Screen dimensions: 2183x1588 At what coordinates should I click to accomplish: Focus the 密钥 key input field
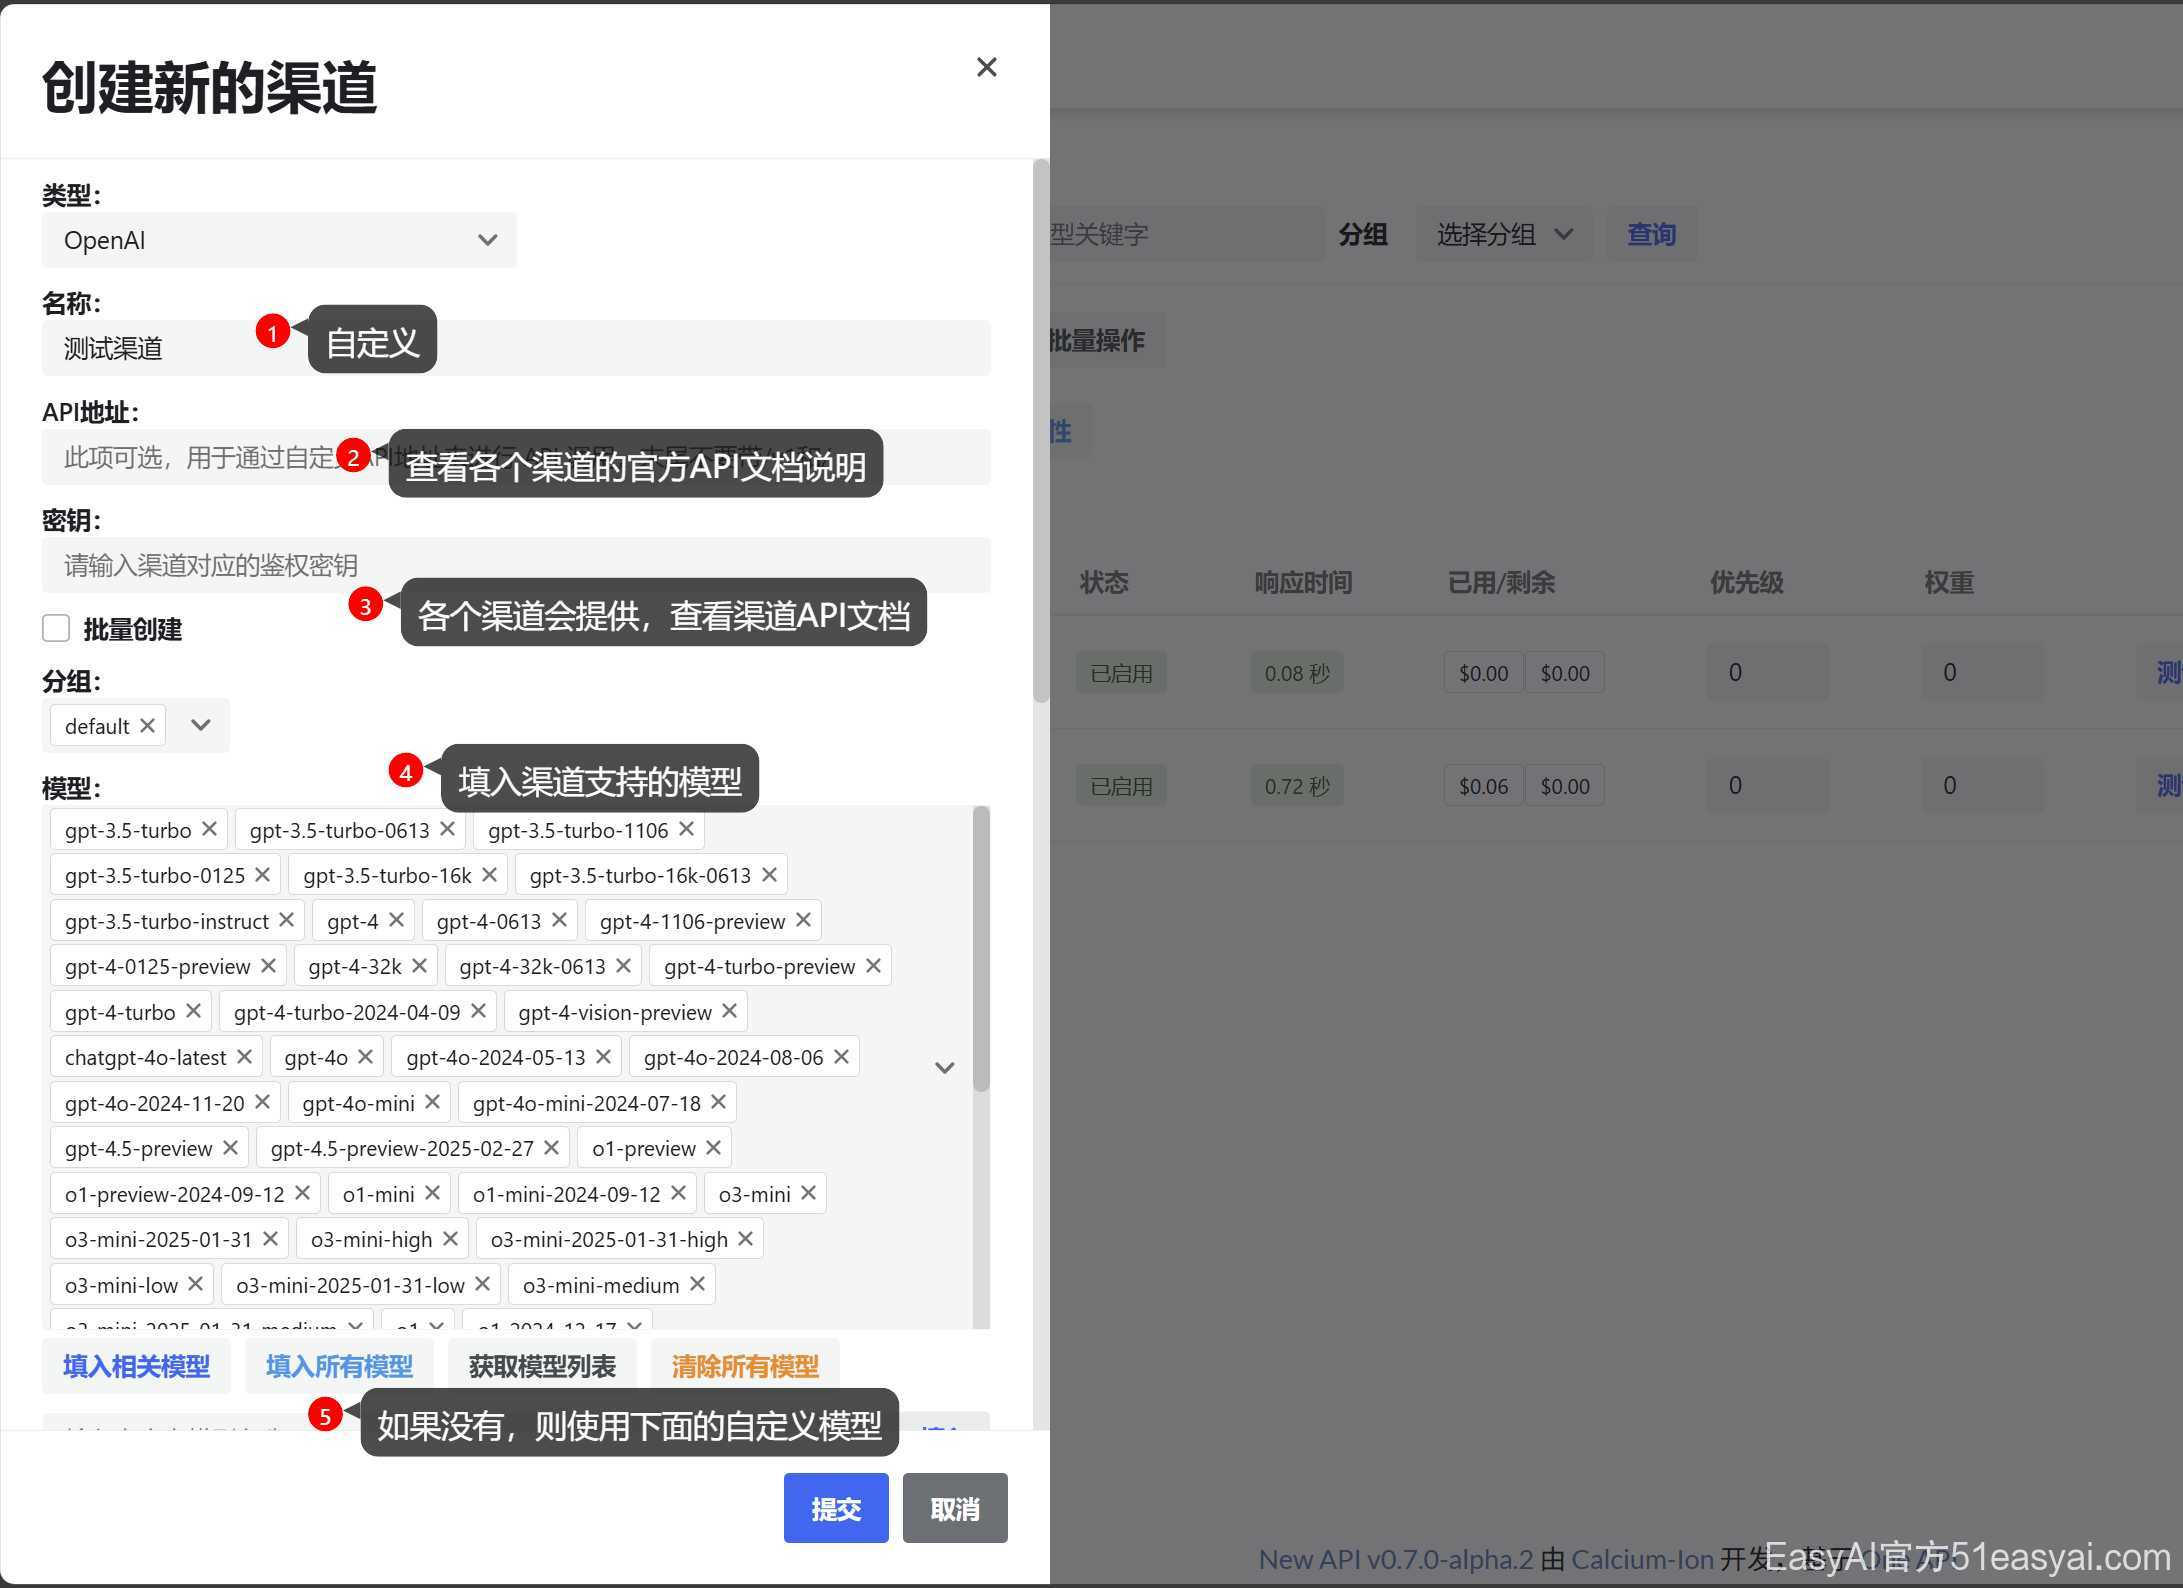[516, 565]
